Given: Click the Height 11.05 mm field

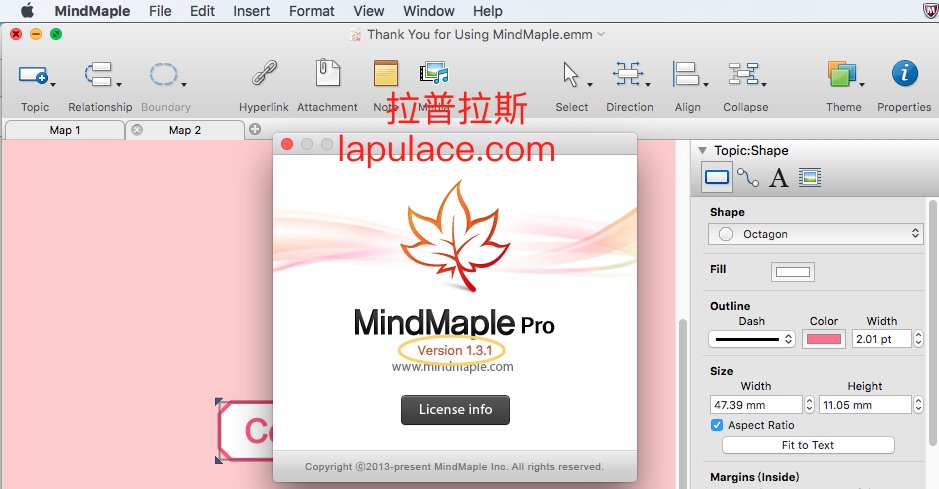Looking at the screenshot, I should (865, 405).
